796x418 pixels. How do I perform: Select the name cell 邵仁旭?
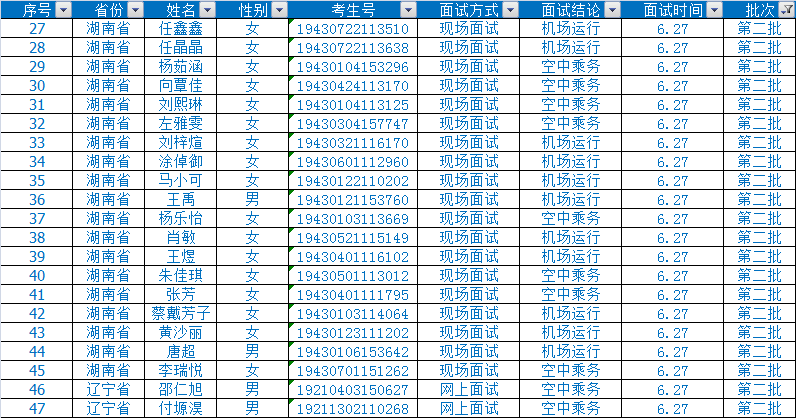click(181, 390)
